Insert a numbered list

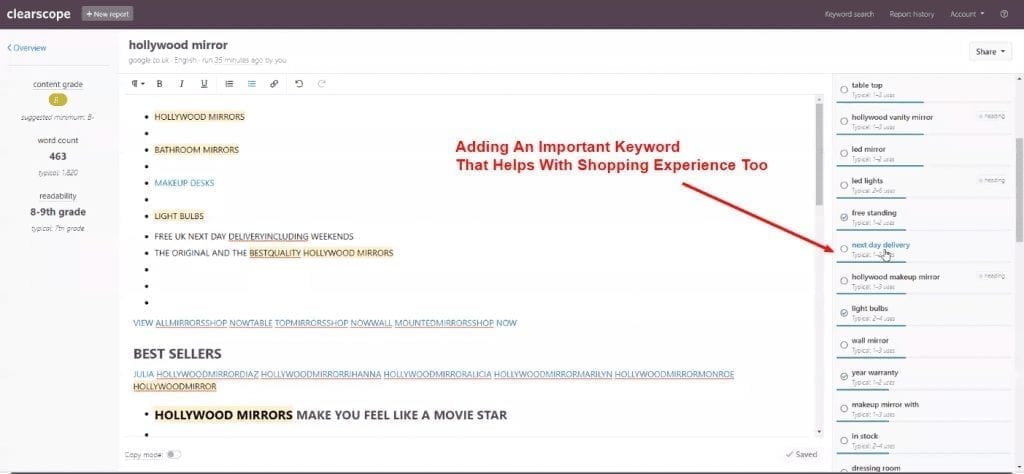pos(229,84)
